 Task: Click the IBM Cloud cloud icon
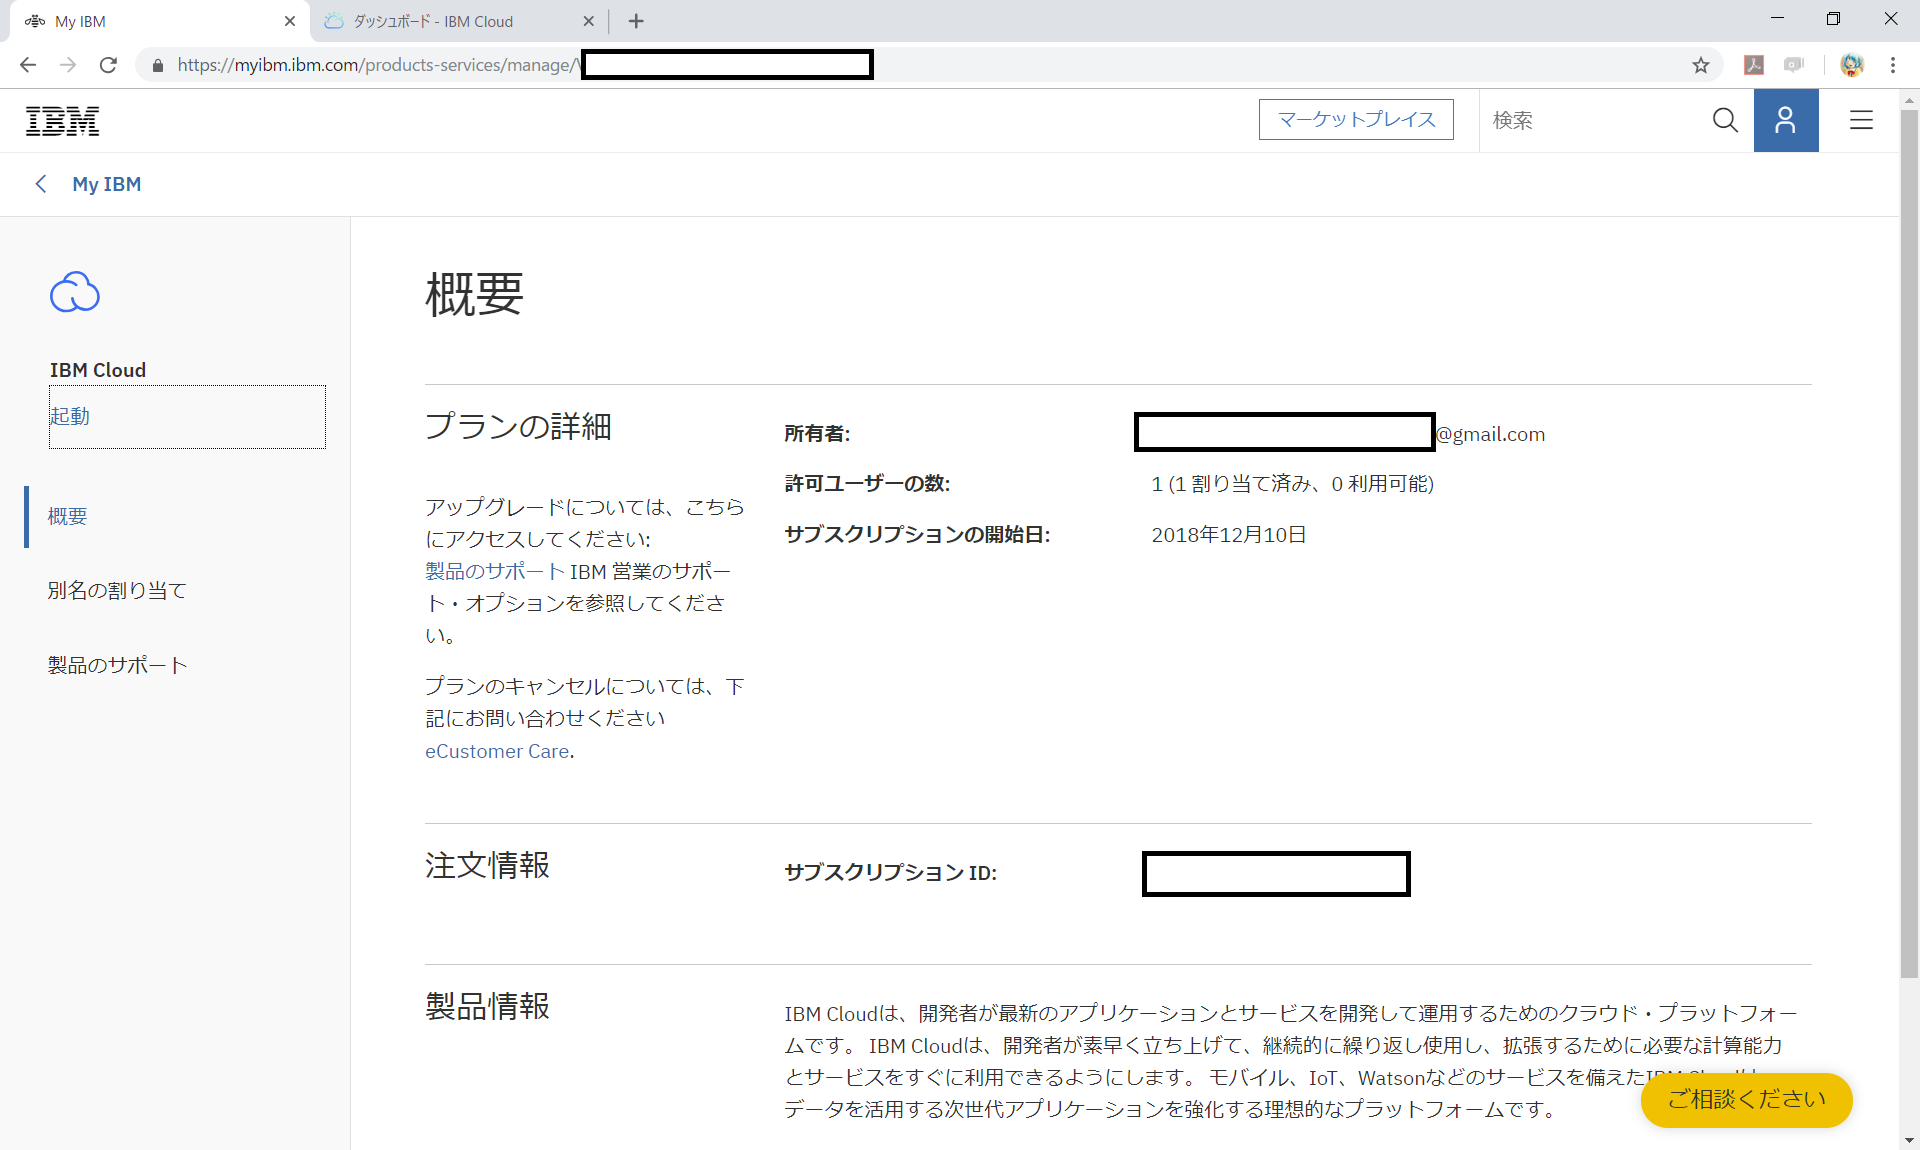click(75, 292)
